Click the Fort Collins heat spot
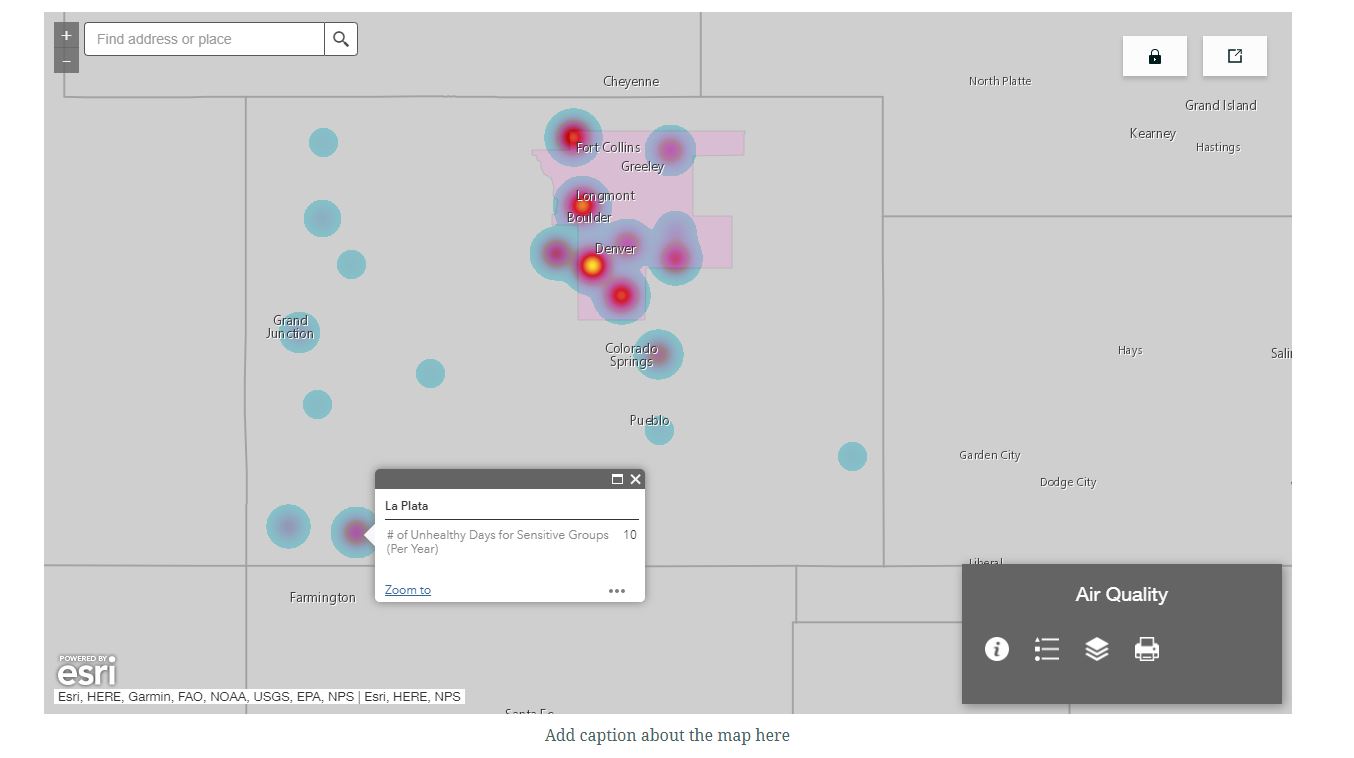The width and height of the screenshot is (1354, 758). (x=573, y=137)
